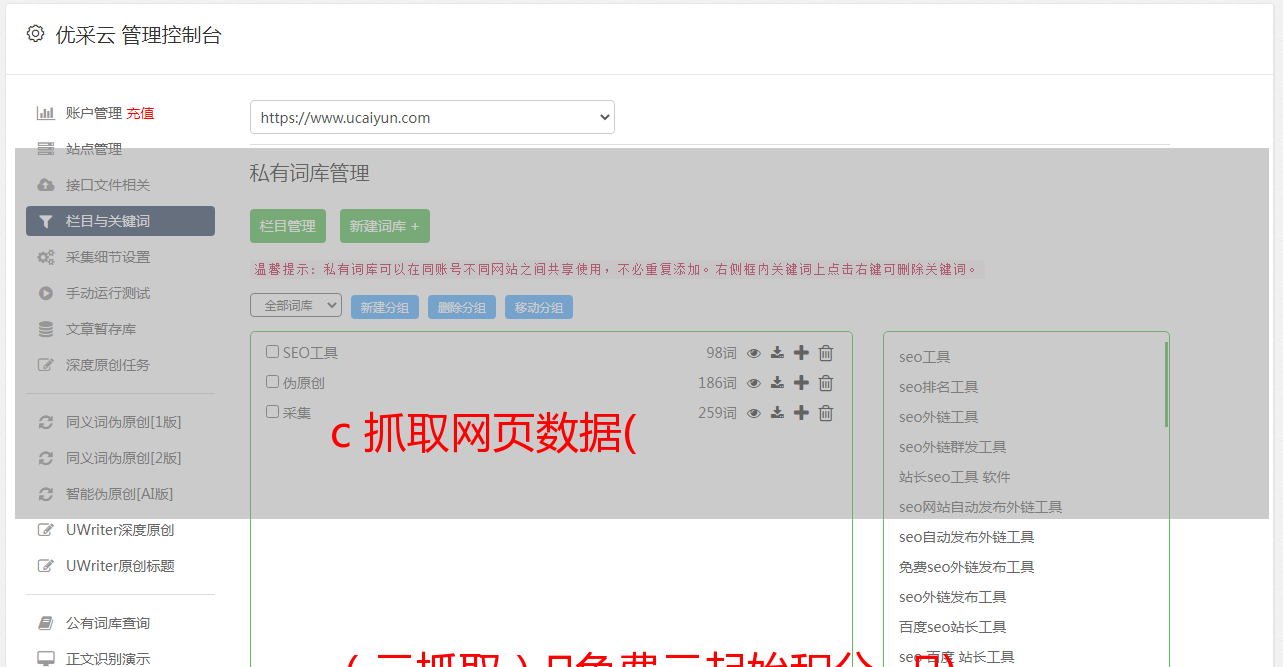Select keyword "免费seo外链发布工具" in the list

(x=967, y=567)
